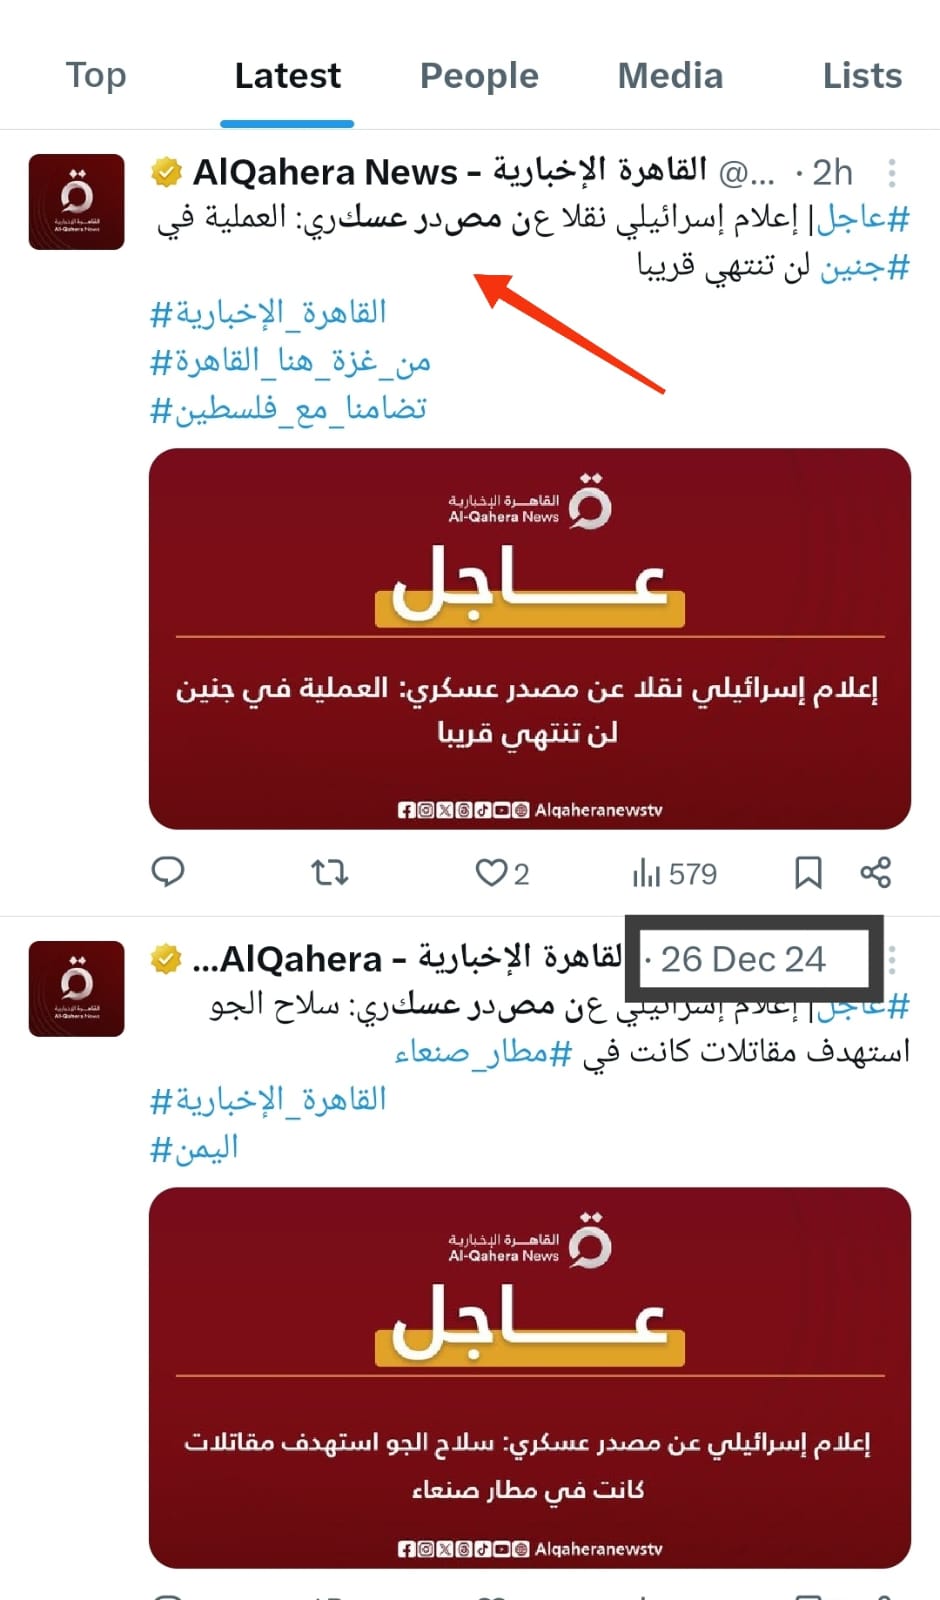940x1600 pixels.
Task: Open the #اليمن hashtag link
Action: [194, 1148]
